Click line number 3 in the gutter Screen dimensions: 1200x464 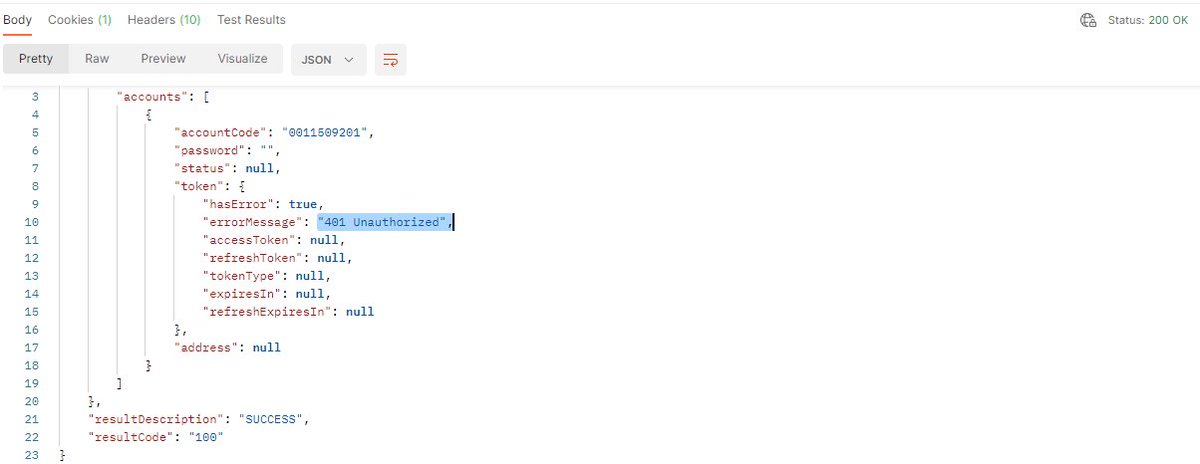pos(37,97)
